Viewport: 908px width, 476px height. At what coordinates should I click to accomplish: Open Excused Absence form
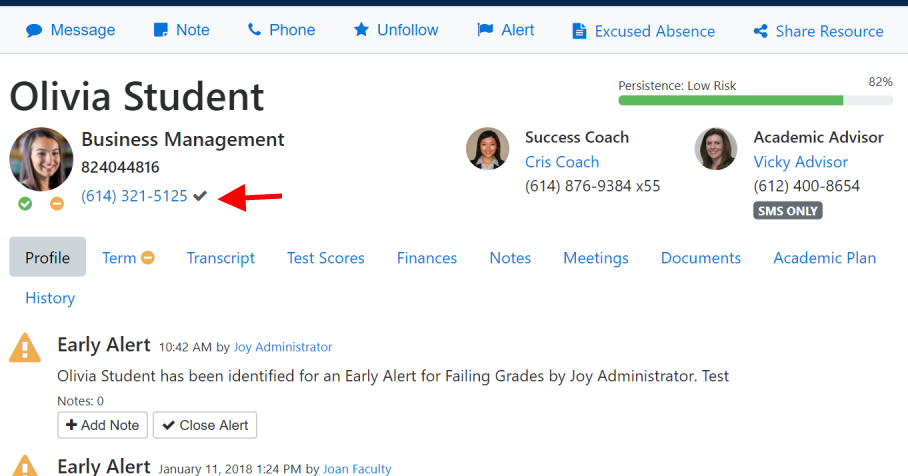(x=644, y=31)
